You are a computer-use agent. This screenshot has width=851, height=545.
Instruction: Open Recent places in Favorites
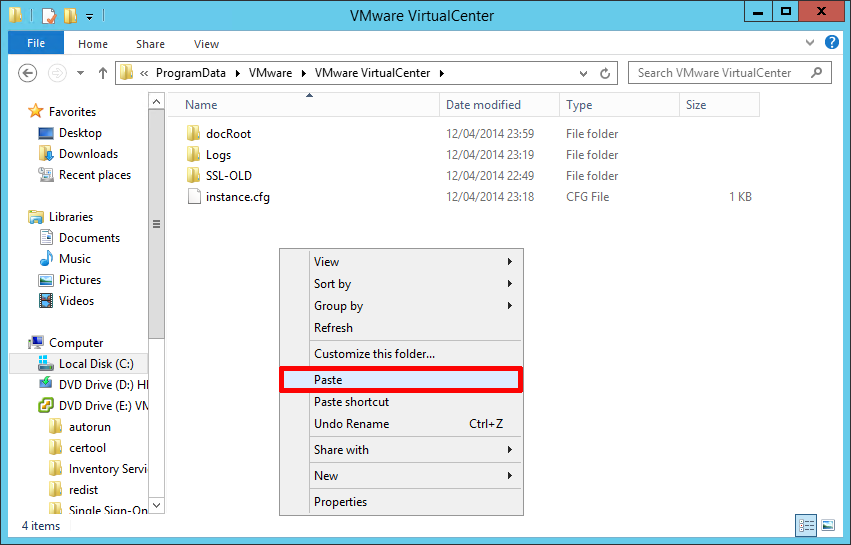(x=94, y=175)
